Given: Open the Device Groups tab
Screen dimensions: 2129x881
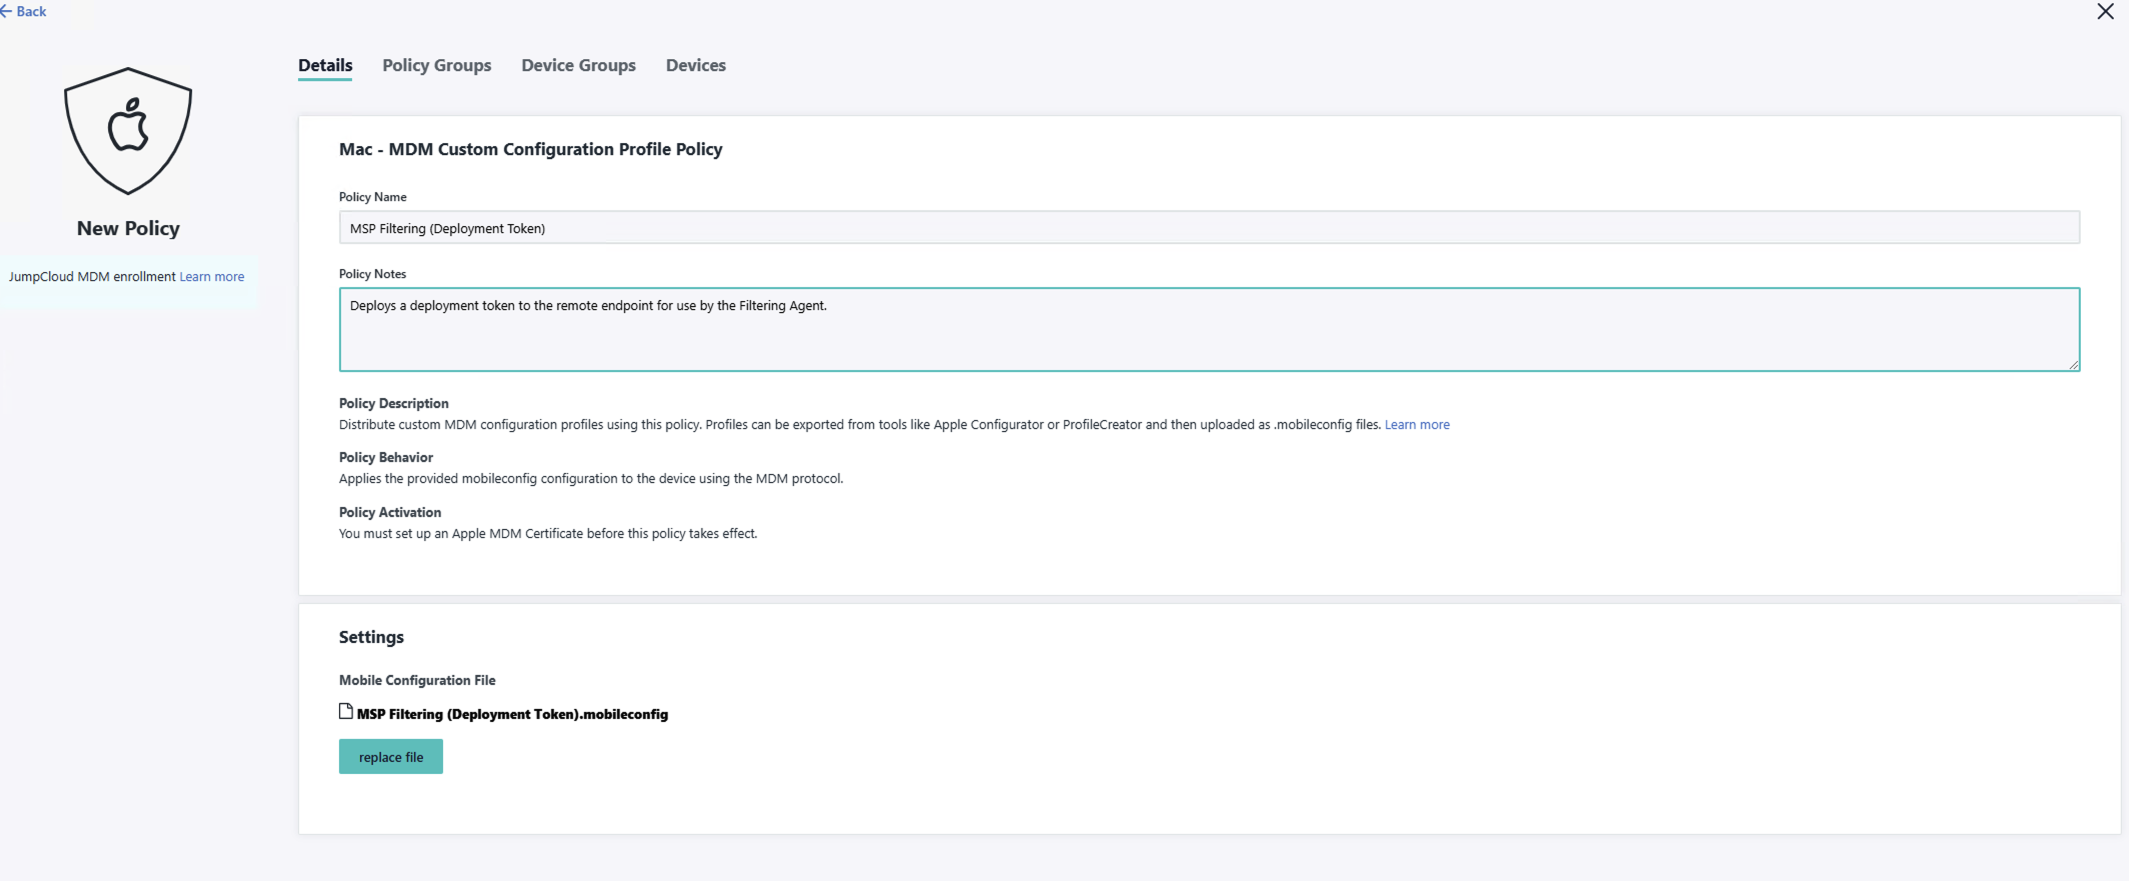Looking at the screenshot, I should pyautogui.click(x=578, y=65).
